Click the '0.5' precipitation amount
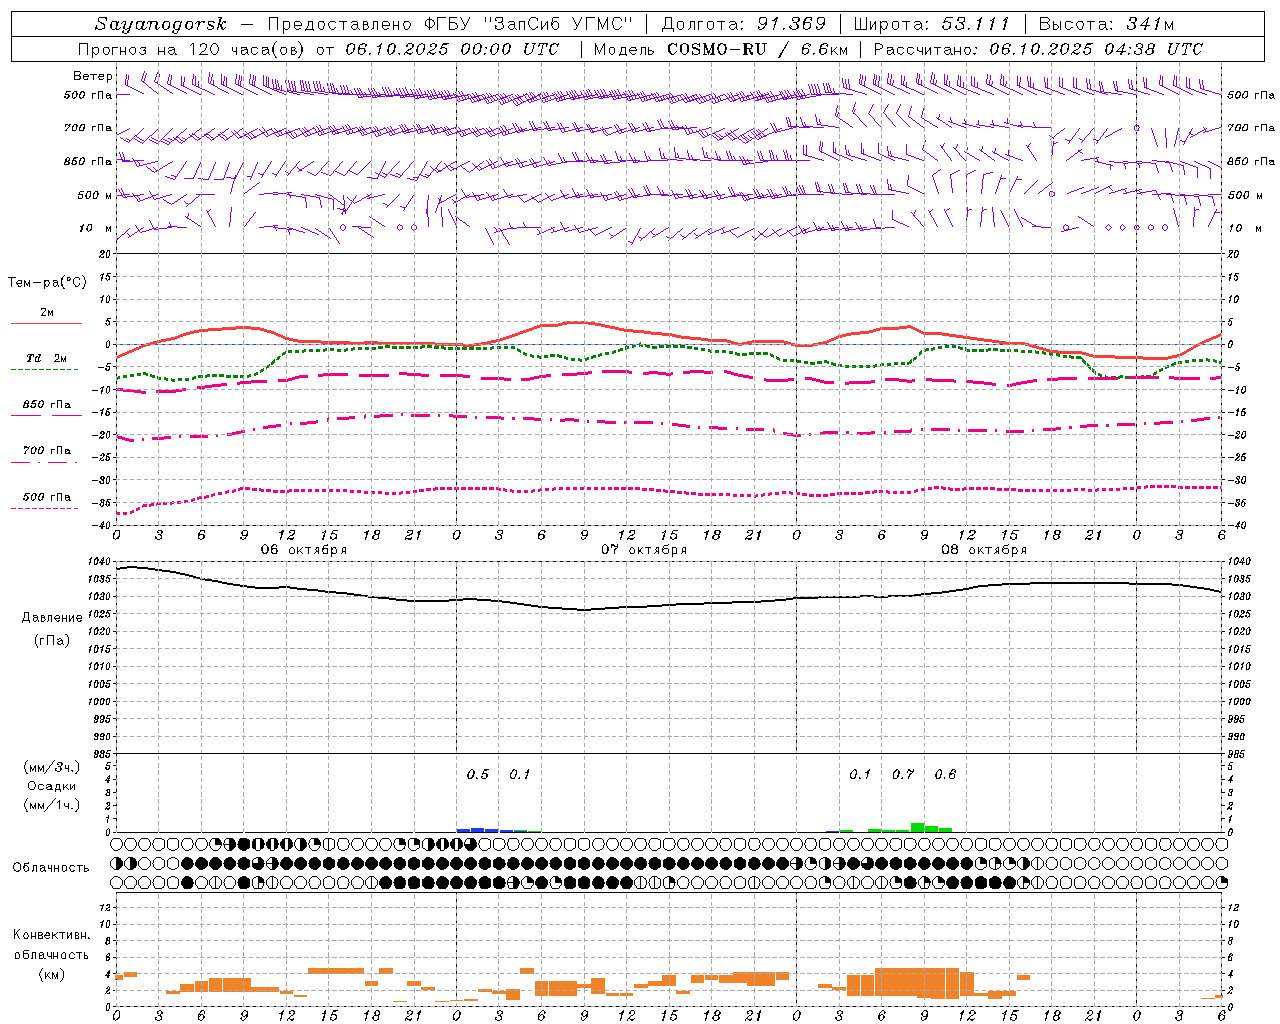This screenshot has height=1024, width=1280. (x=478, y=775)
